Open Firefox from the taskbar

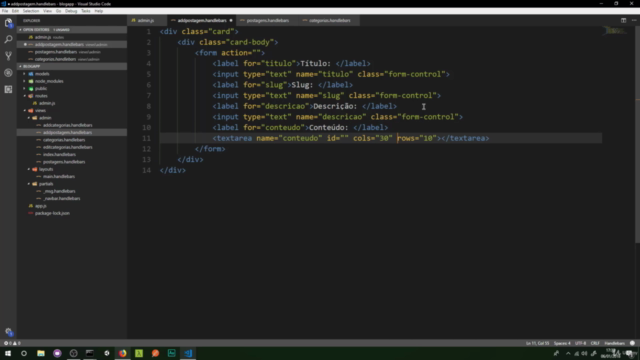pyautogui.click(x=122, y=353)
